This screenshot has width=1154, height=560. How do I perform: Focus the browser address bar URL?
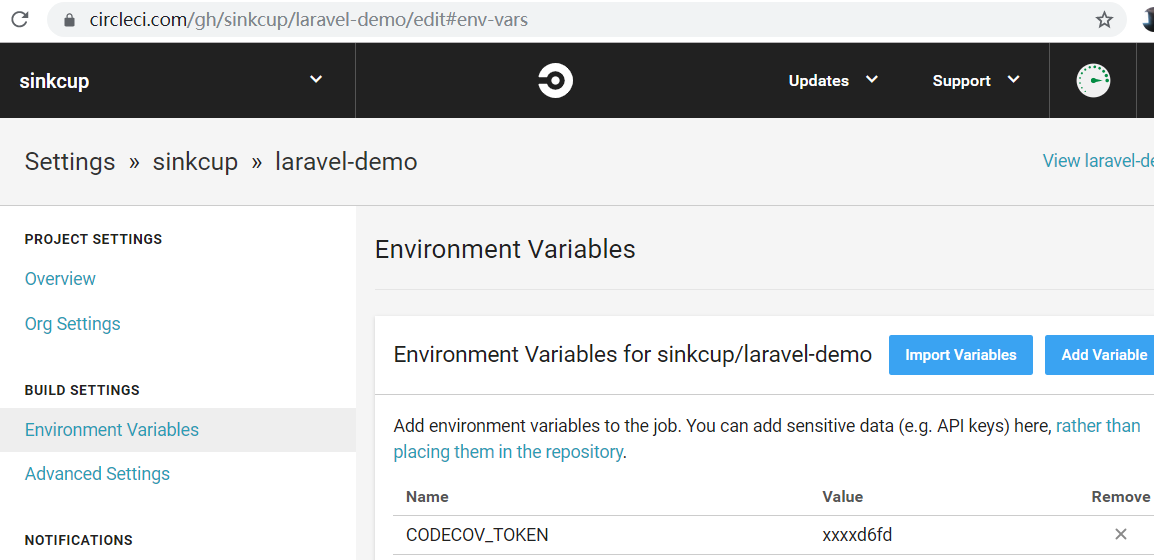[400, 20]
